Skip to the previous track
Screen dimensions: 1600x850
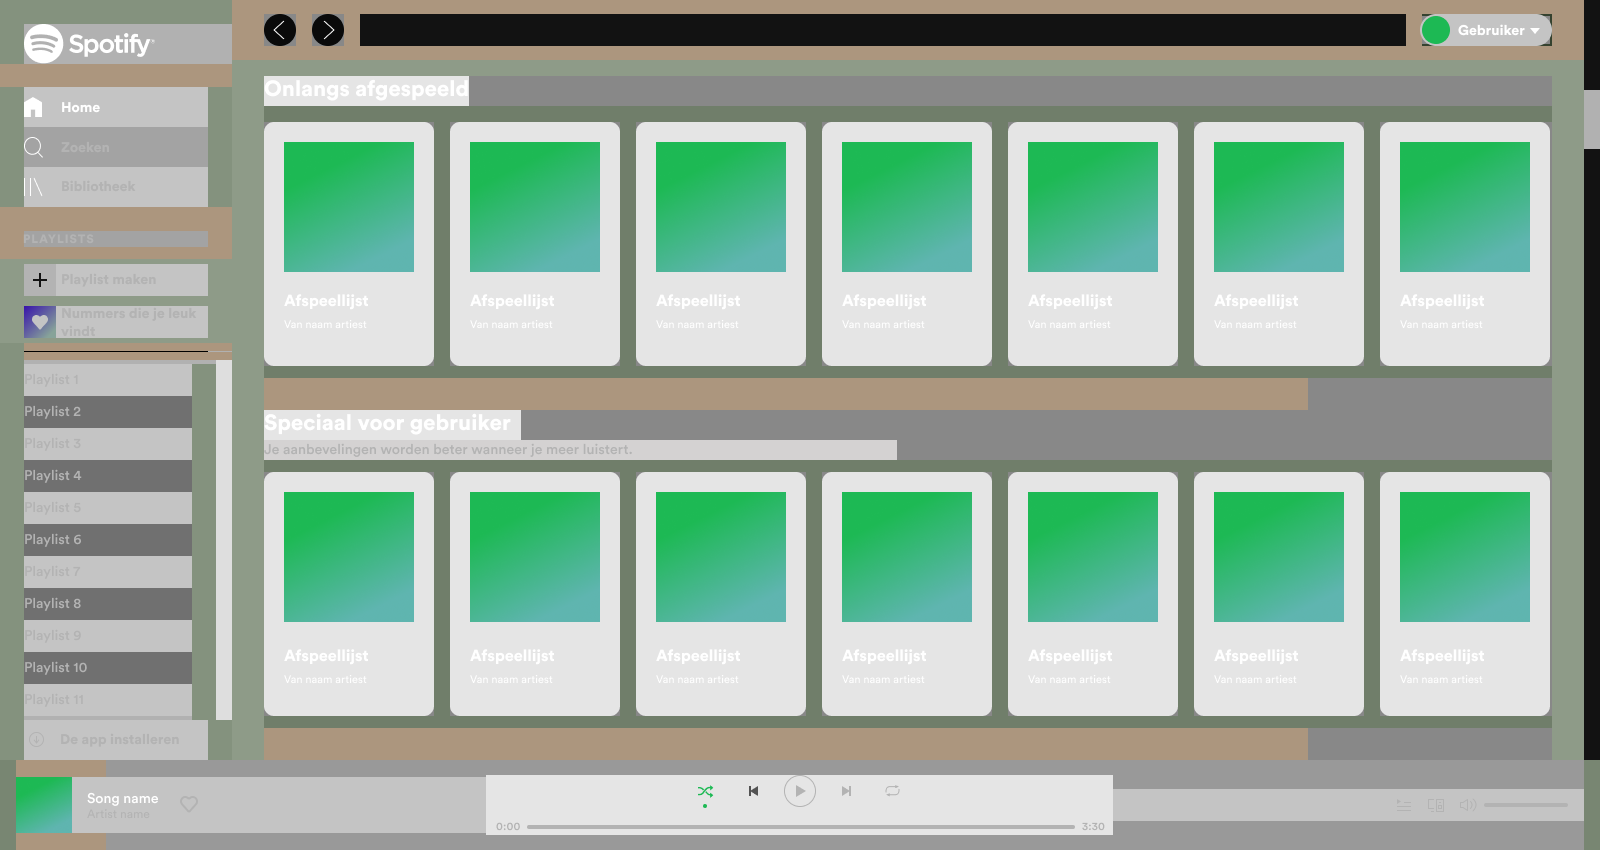[x=753, y=791]
